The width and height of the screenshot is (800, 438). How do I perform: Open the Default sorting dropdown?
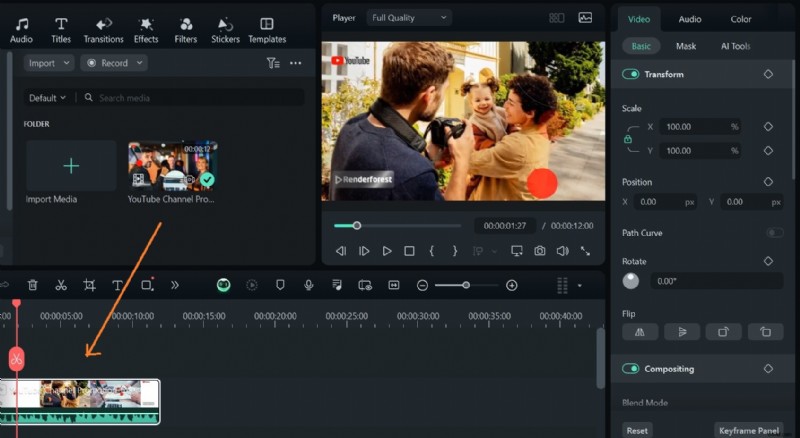48,98
